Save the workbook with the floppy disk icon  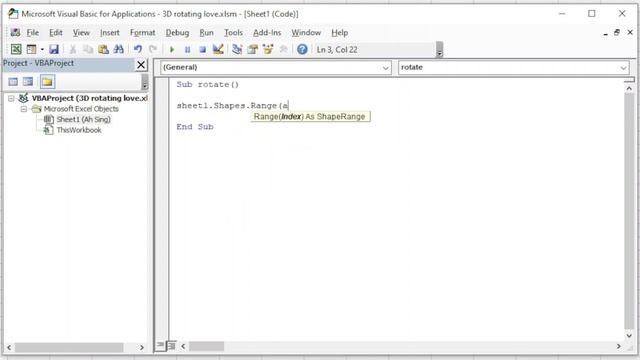point(54,49)
